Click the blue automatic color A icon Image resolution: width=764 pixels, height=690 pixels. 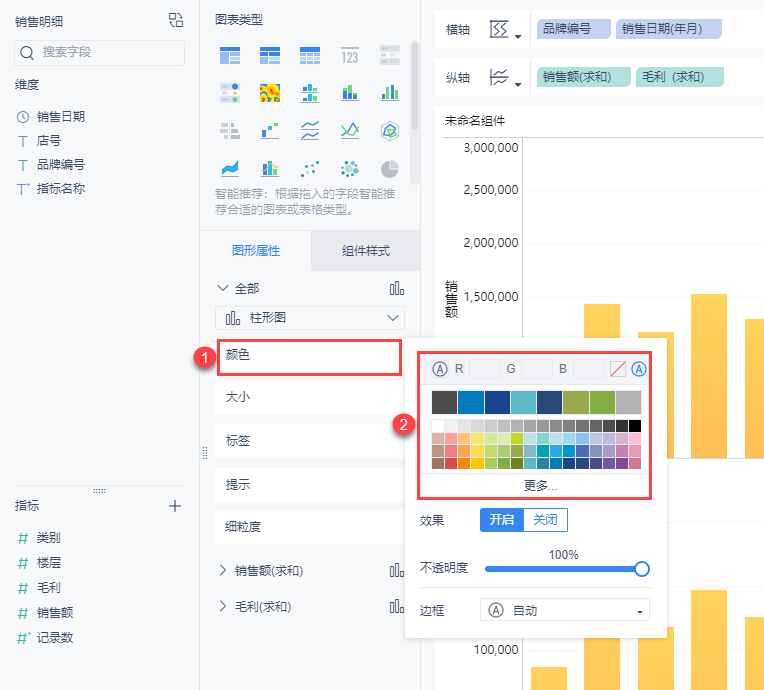click(639, 369)
